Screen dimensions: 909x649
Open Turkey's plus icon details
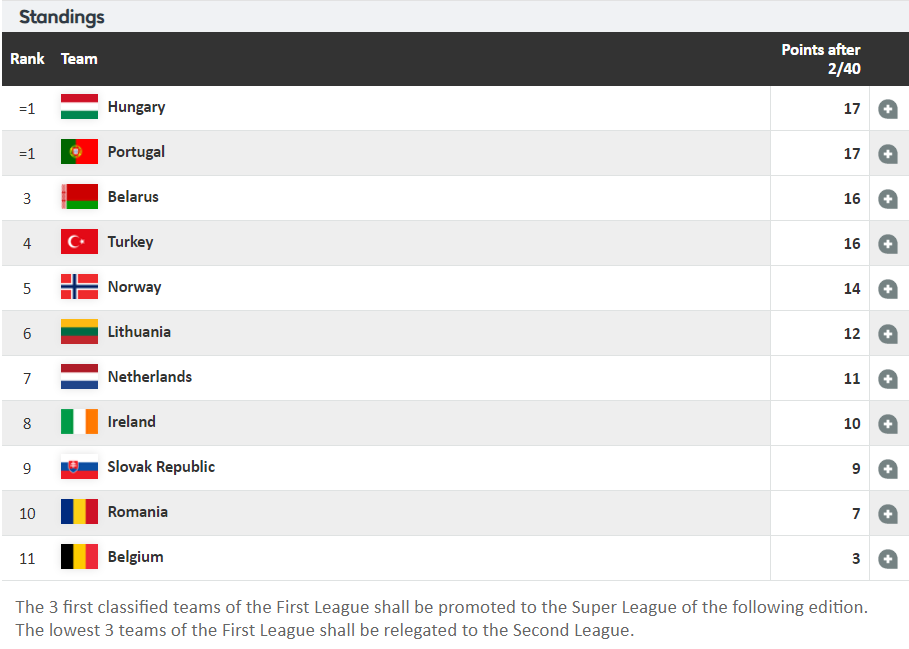coord(888,244)
